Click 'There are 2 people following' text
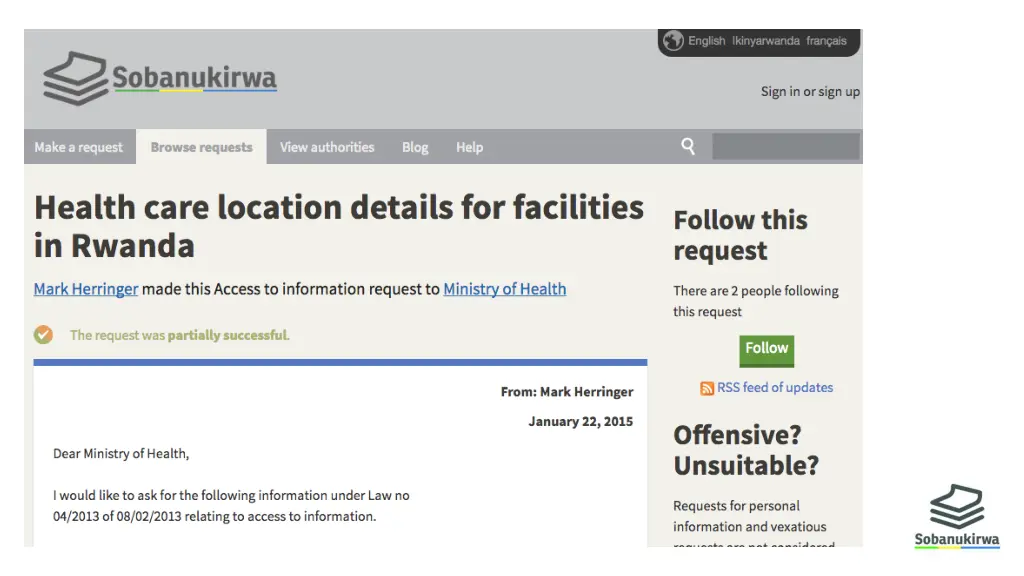 pos(756,291)
